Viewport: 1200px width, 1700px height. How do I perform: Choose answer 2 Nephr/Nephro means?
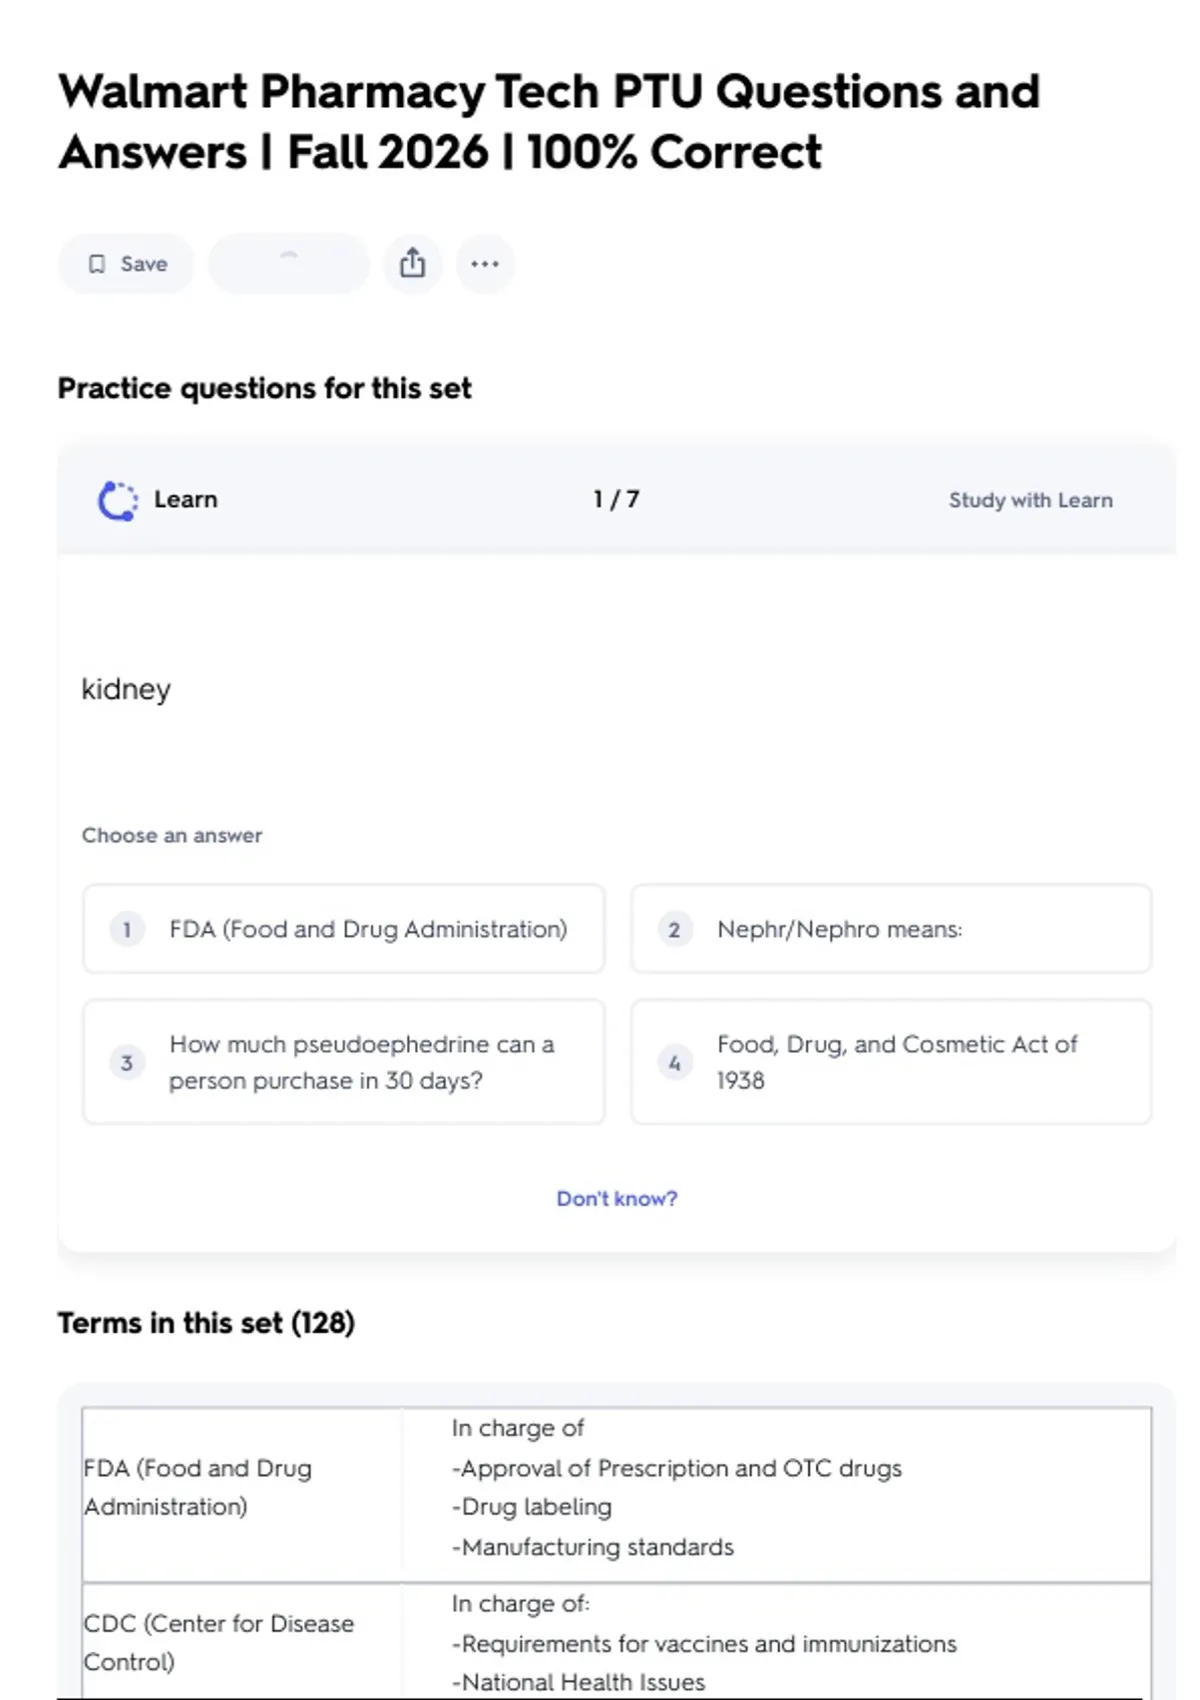[891, 929]
